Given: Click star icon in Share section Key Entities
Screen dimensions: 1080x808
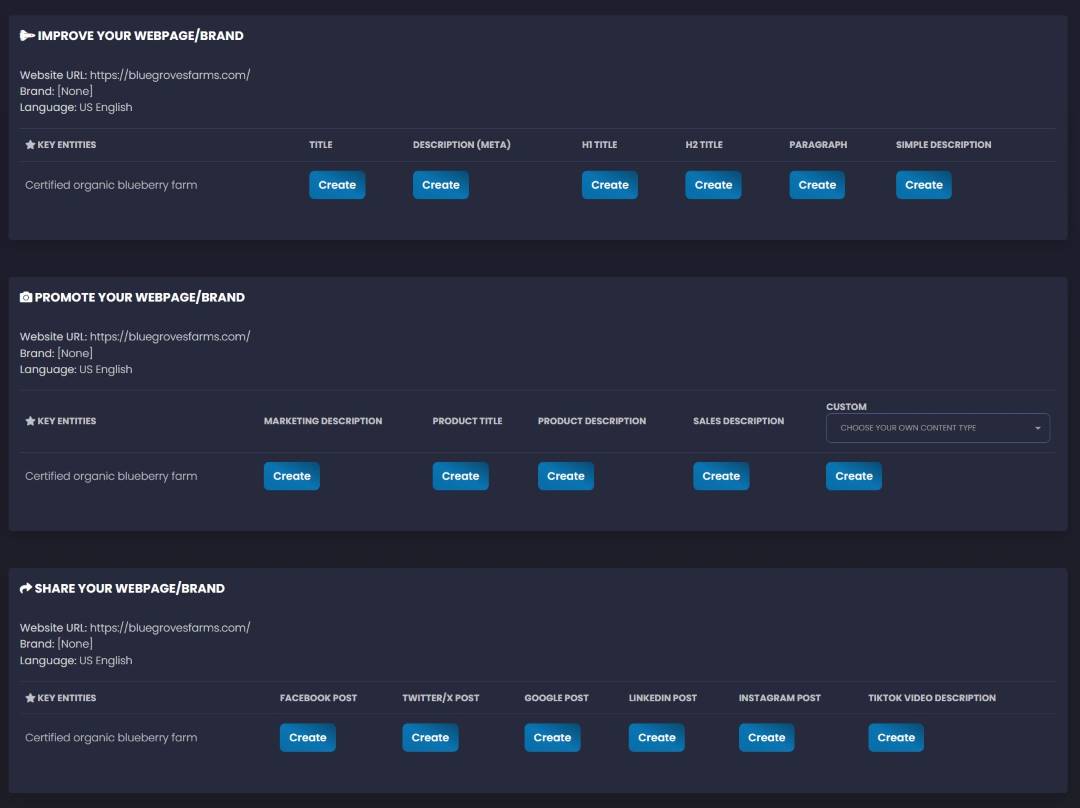Looking at the screenshot, I should click(30, 698).
